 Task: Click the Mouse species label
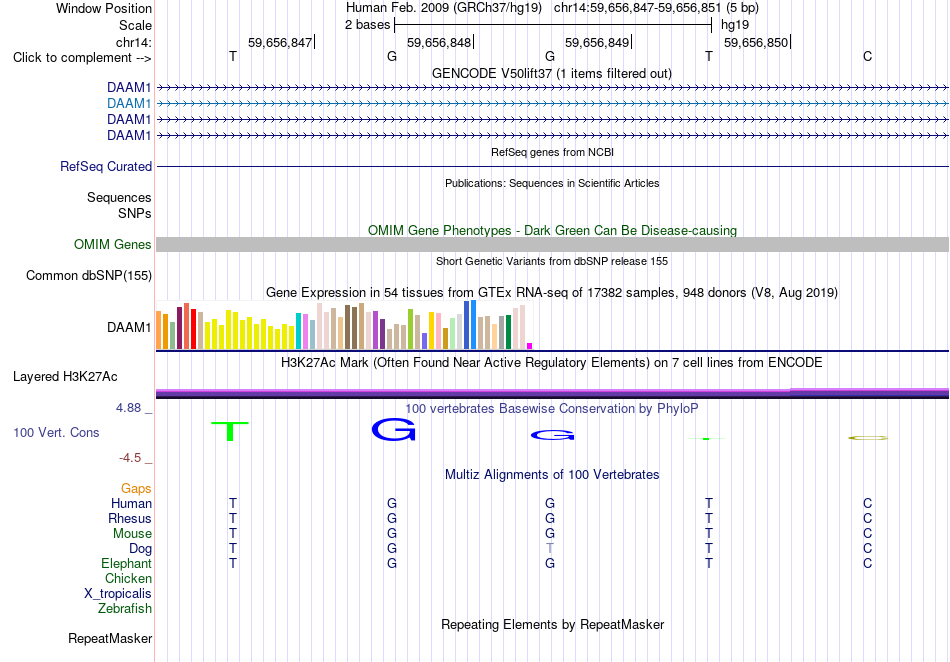(x=132, y=534)
